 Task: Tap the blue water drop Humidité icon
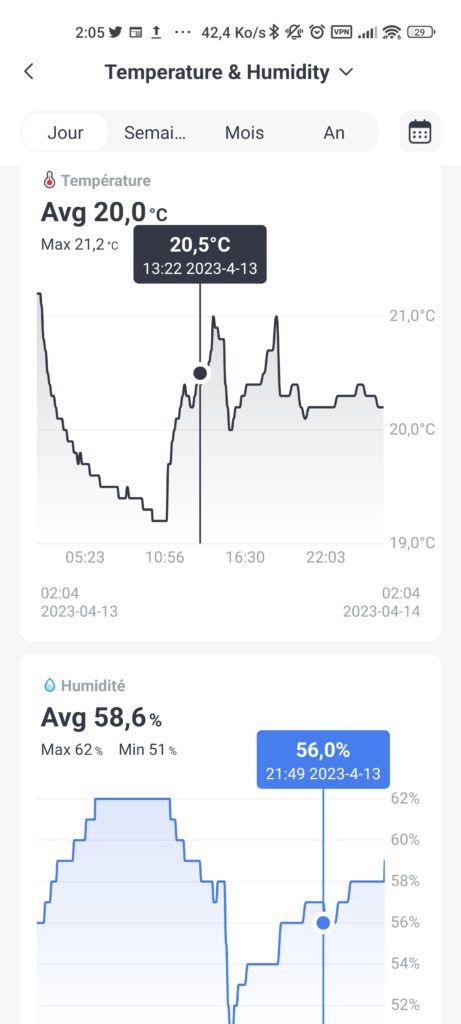point(50,686)
